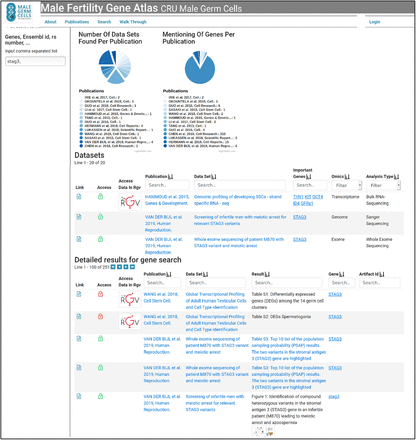Sort Datasets table by Omics column
This screenshot has width=416, height=440.
347,176
